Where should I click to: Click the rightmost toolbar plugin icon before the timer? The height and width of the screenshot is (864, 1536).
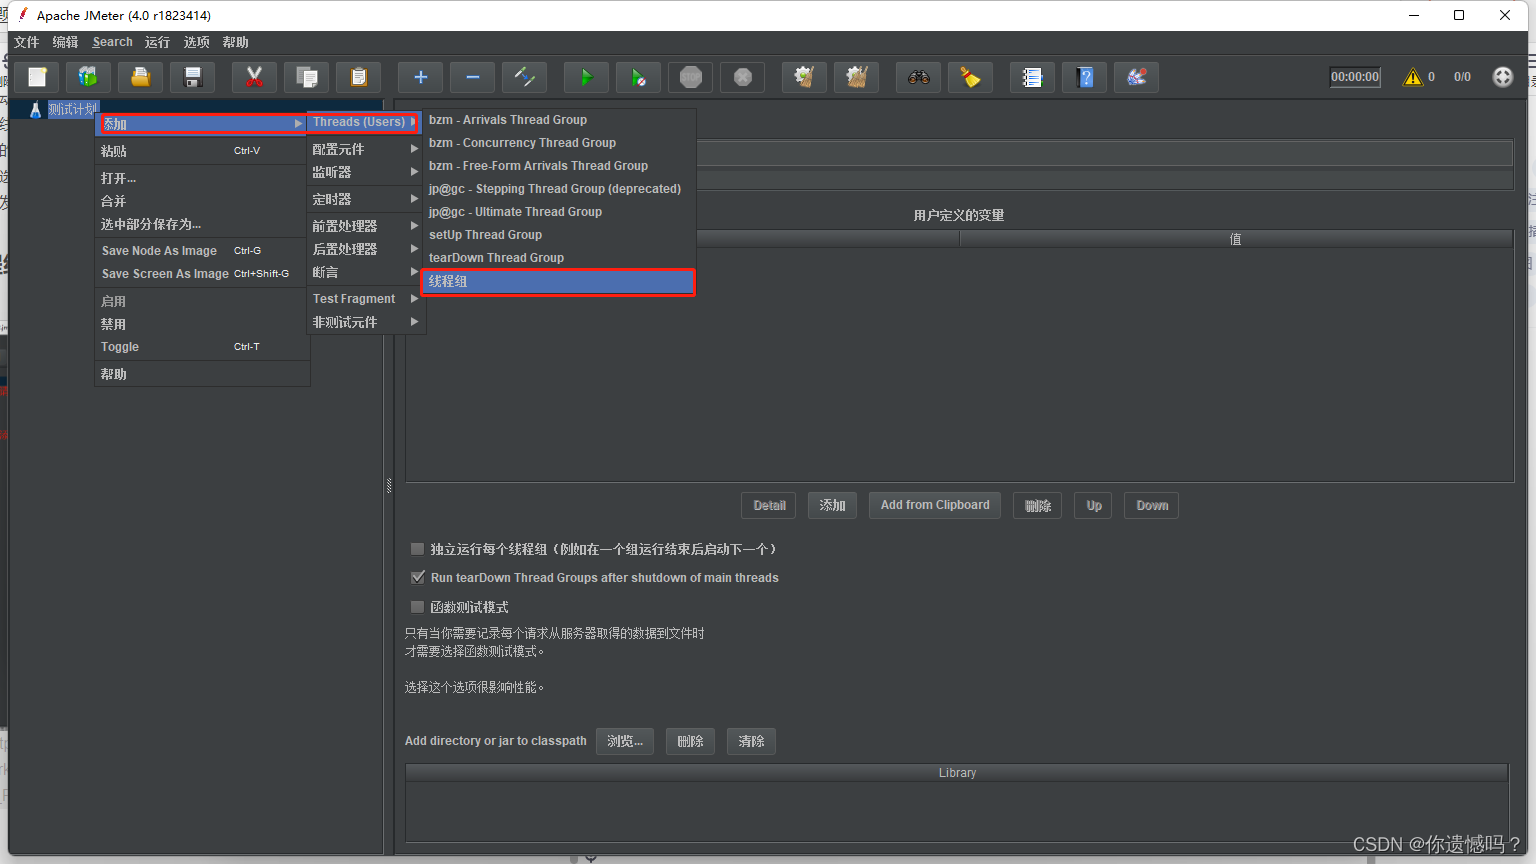(1137, 77)
